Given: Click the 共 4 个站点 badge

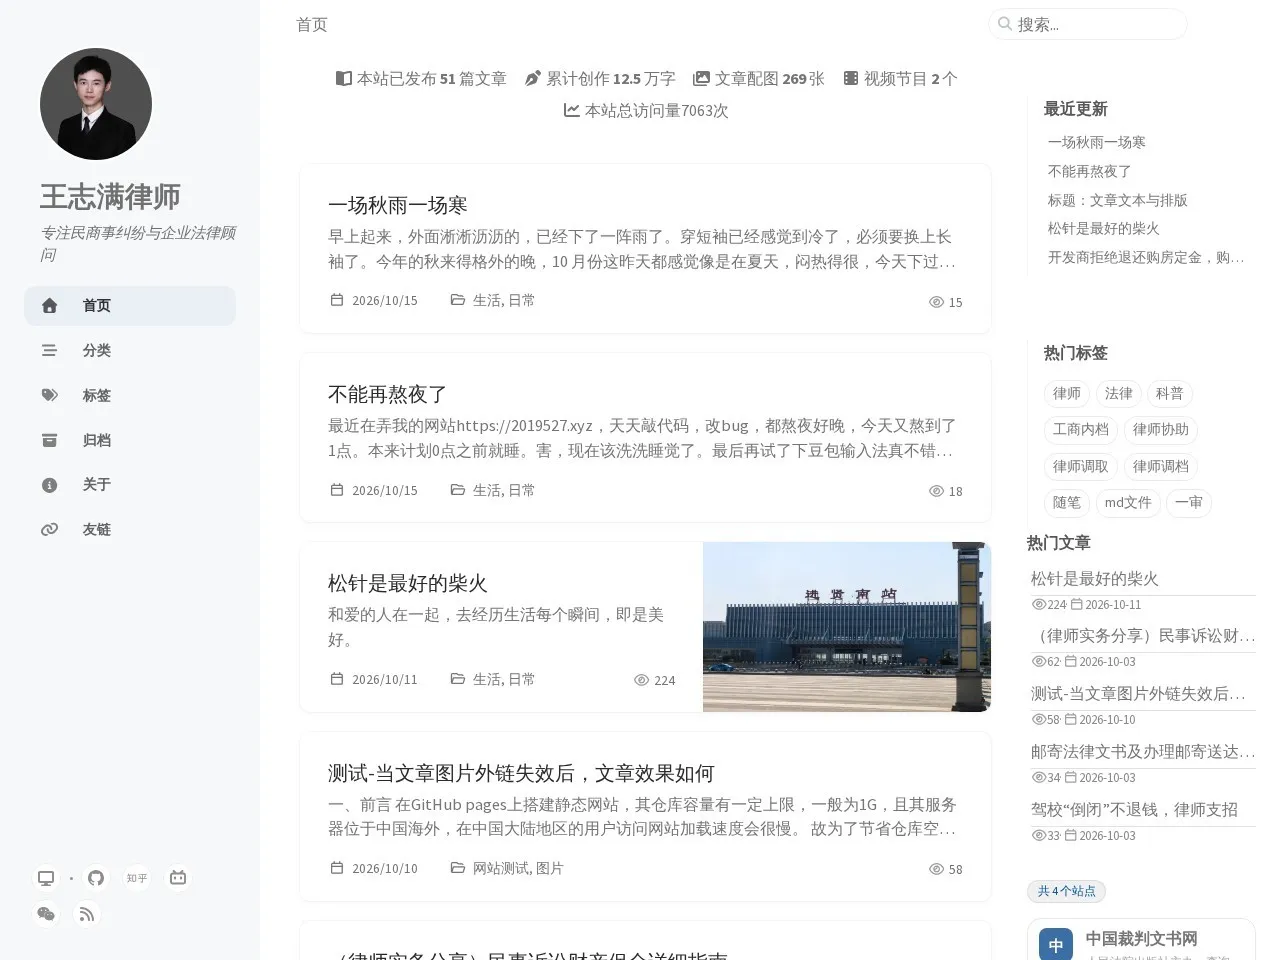Looking at the screenshot, I should coord(1066,891).
